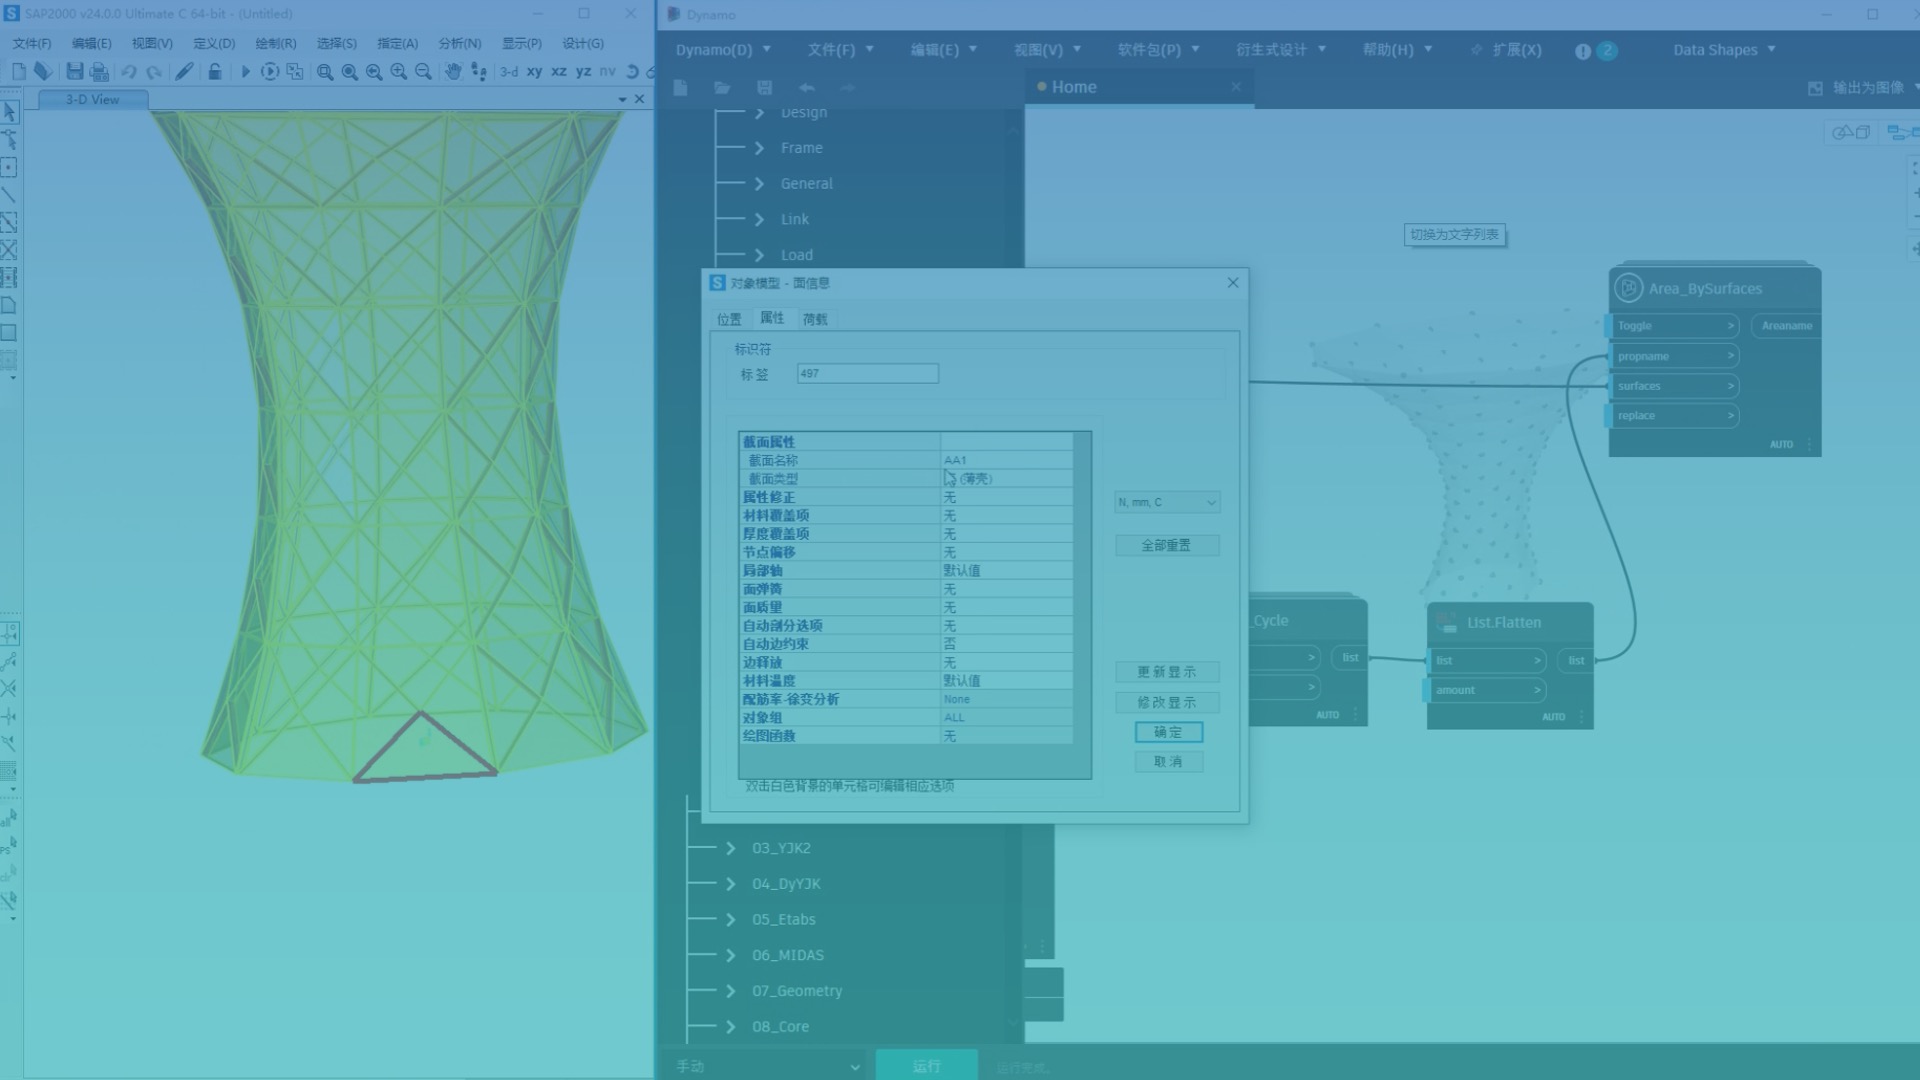Image resolution: width=1920 pixels, height=1080 pixels.
Task: Expand the Frame category in library
Action: [759, 148]
